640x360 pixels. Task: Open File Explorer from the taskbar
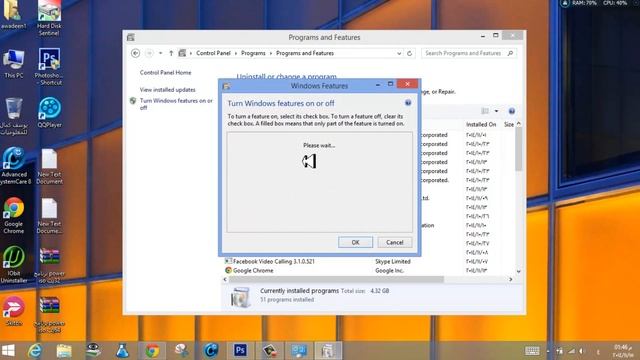[64, 351]
